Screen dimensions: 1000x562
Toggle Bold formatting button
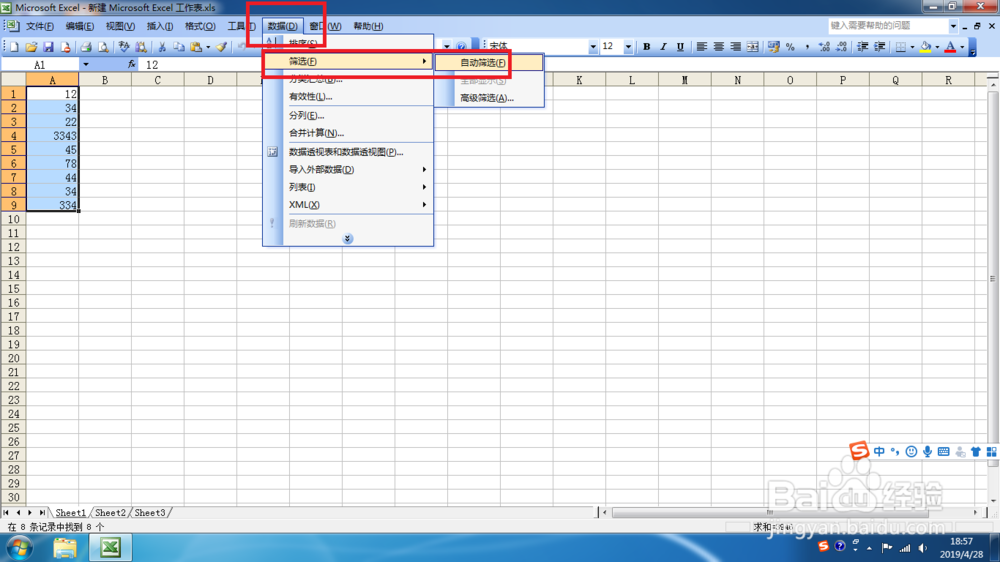(646, 47)
